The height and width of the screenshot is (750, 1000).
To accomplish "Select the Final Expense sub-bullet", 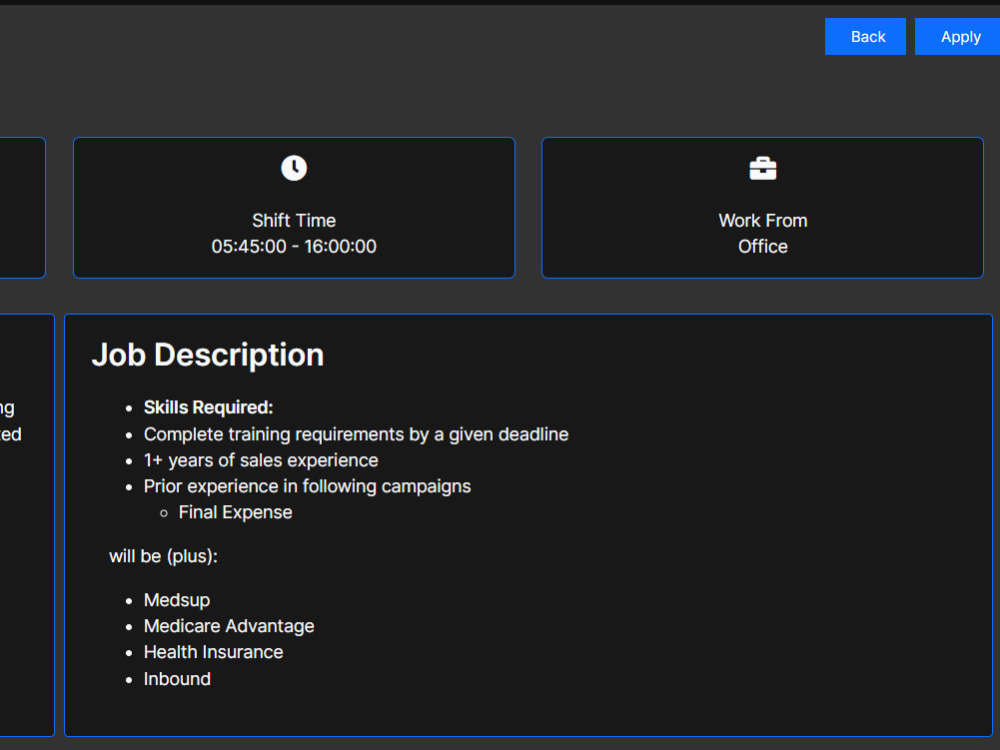I will click(x=235, y=513).
